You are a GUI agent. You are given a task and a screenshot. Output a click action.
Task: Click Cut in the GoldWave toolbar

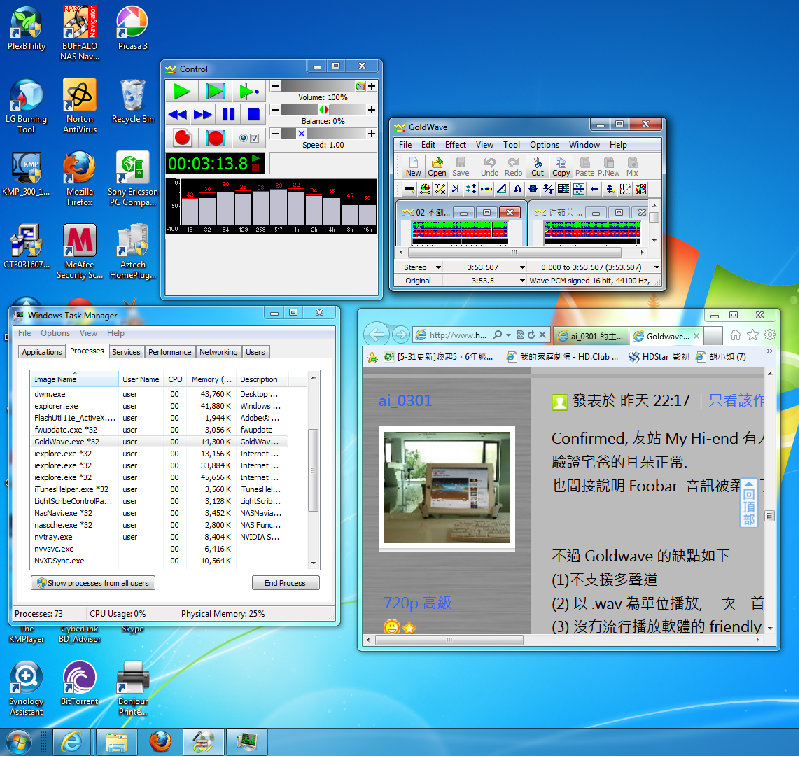[538, 167]
